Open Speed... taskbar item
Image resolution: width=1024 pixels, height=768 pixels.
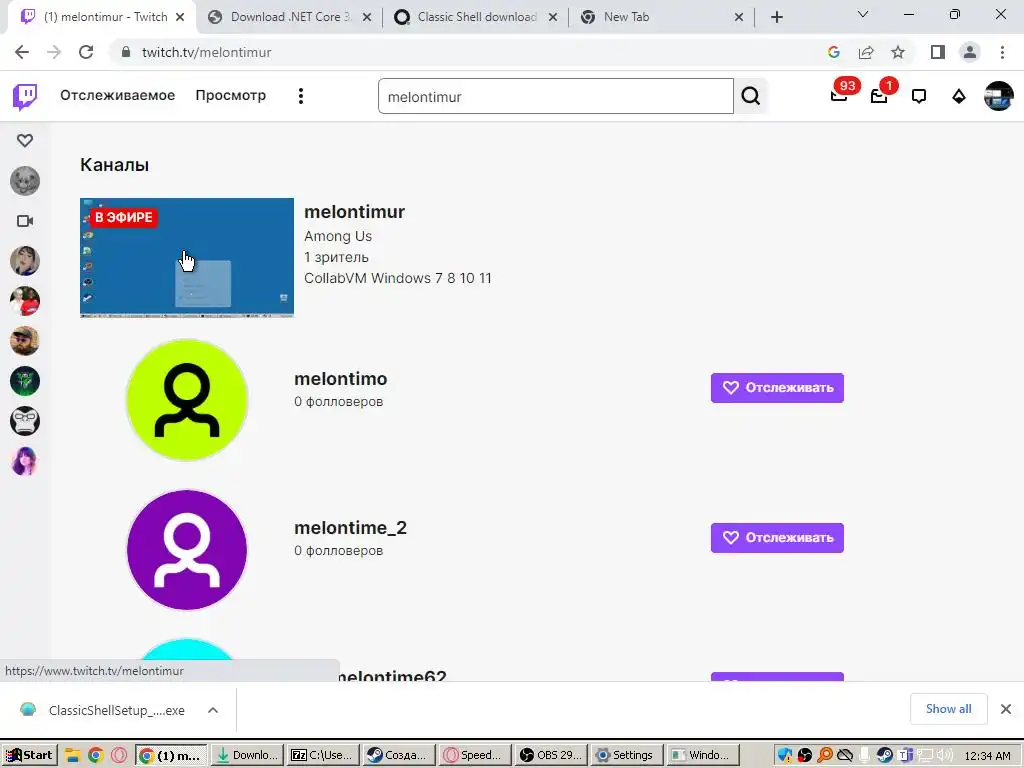tap(475, 756)
